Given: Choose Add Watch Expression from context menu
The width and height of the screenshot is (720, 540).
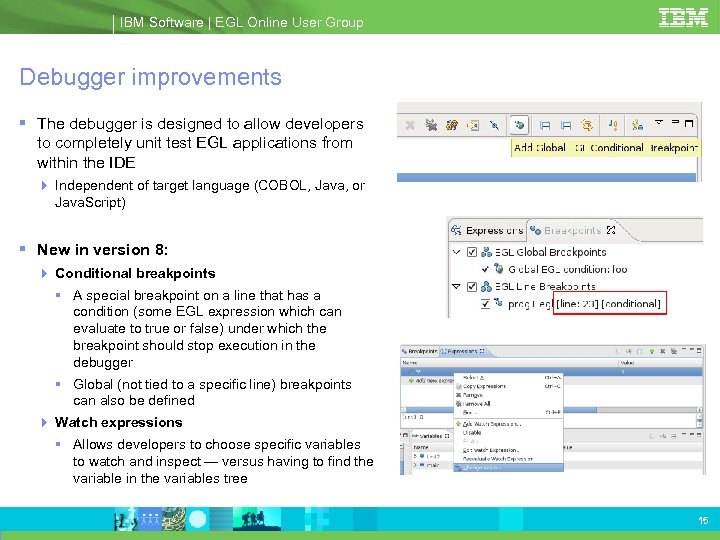Looking at the screenshot, I should point(508,424).
